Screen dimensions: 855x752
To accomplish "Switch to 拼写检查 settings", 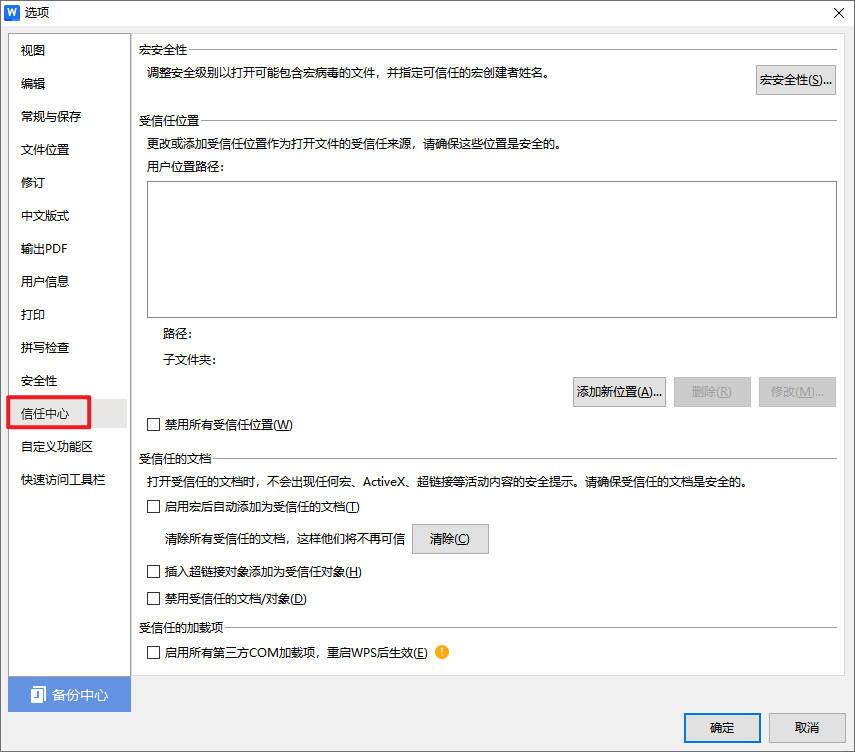I will [x=46, y=347].
